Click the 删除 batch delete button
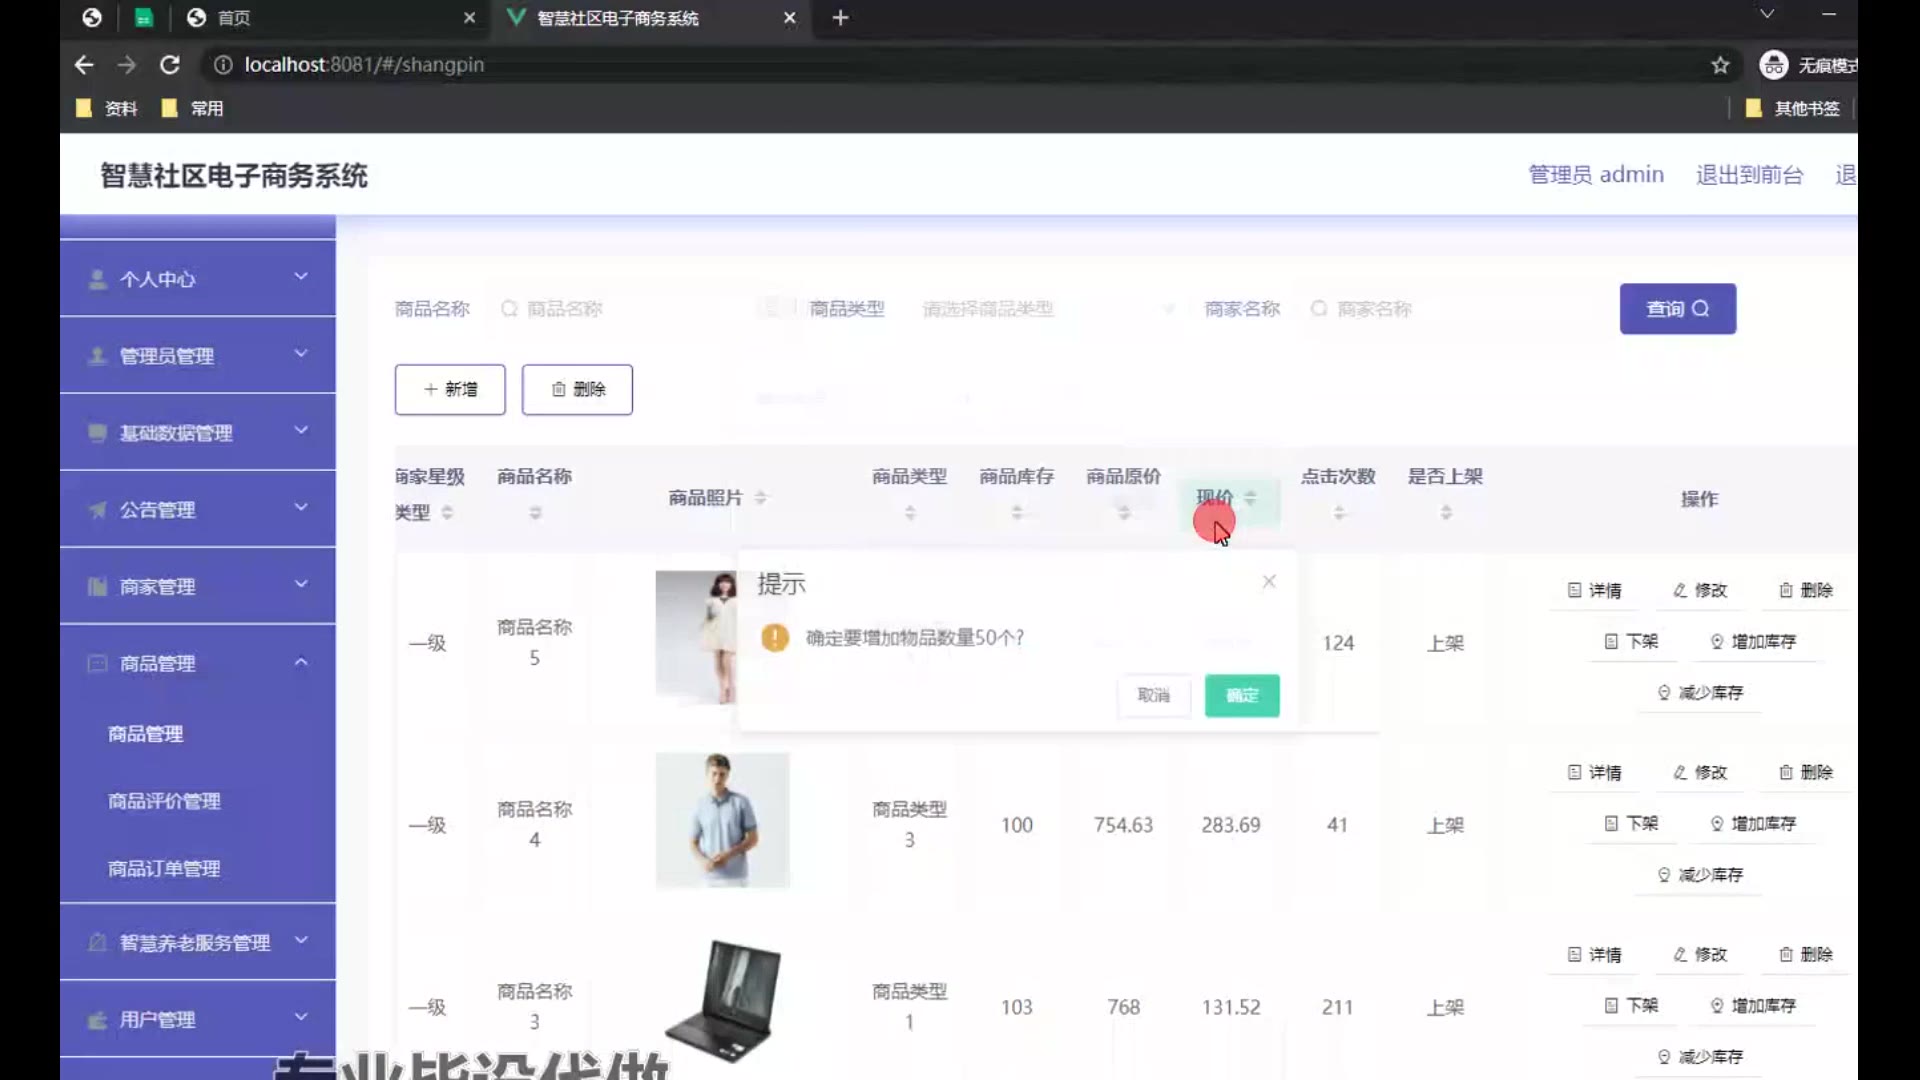 (577, 390)
